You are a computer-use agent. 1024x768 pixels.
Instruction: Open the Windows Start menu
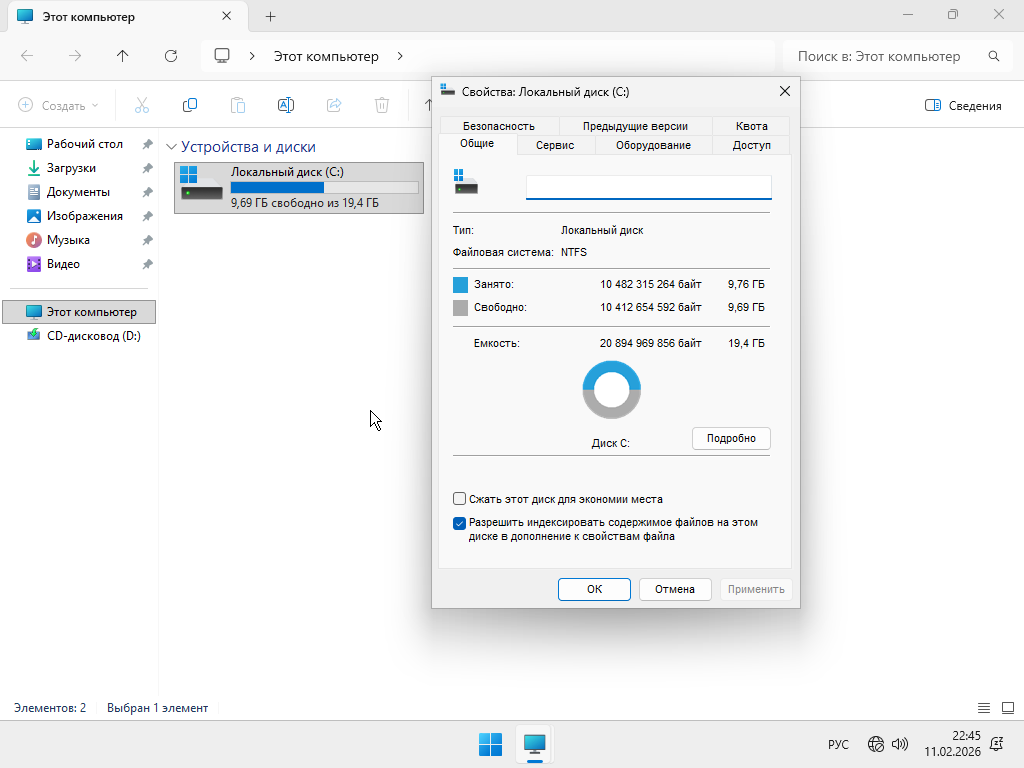(490, 744)
